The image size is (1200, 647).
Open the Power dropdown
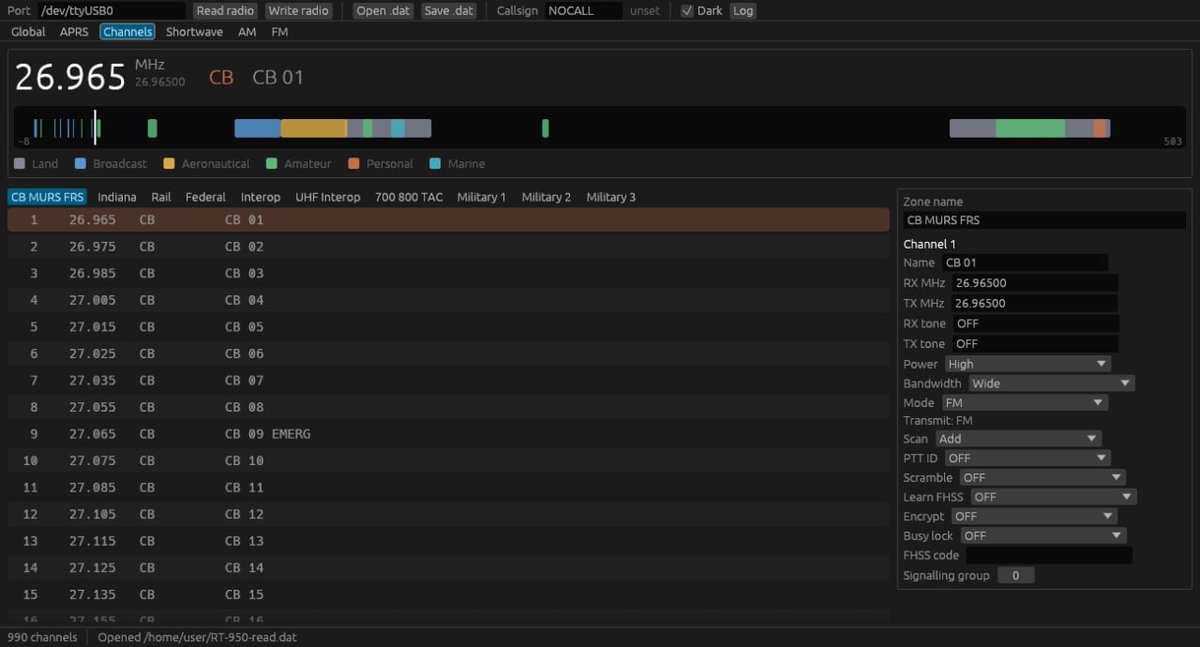tap(1027, 364)
